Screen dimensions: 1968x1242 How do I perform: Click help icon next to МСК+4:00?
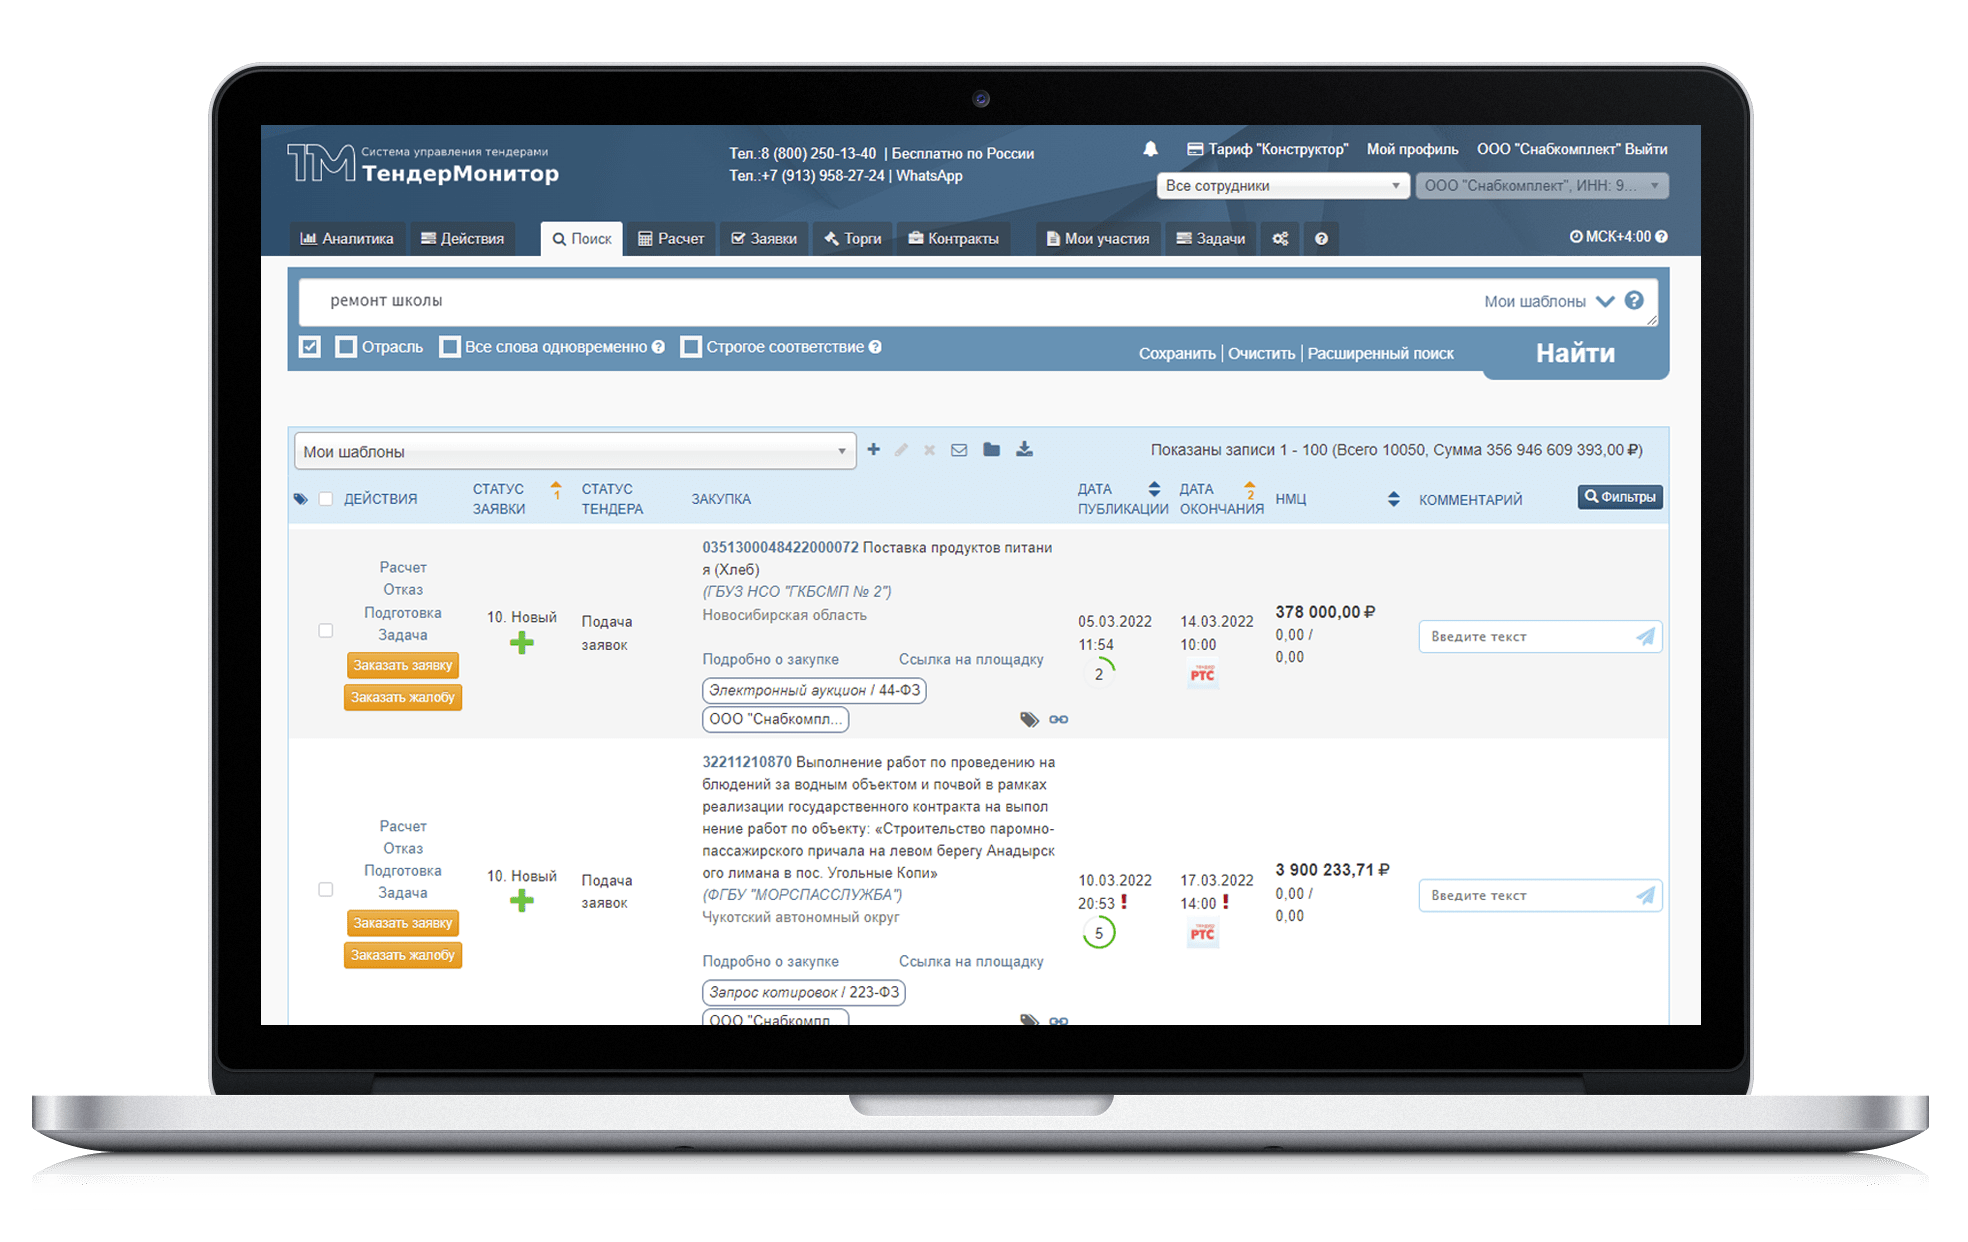1661,237
